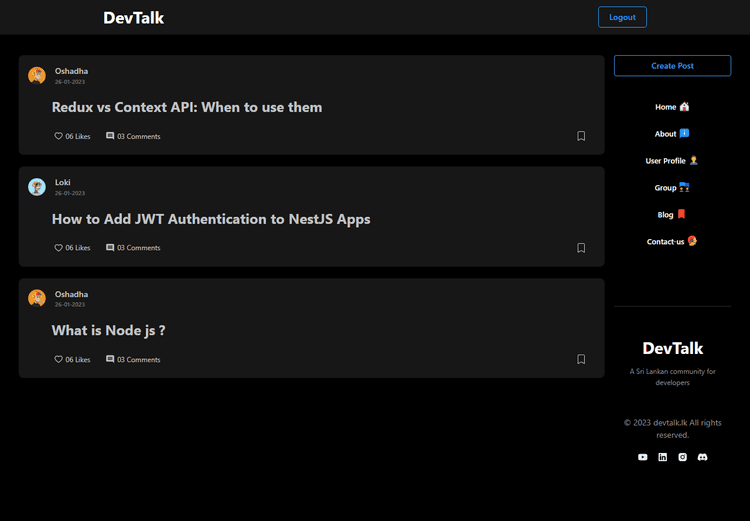Click author name Loki
Screen dimensions: 750x521
pyautogui.click(x=63, y=182)
